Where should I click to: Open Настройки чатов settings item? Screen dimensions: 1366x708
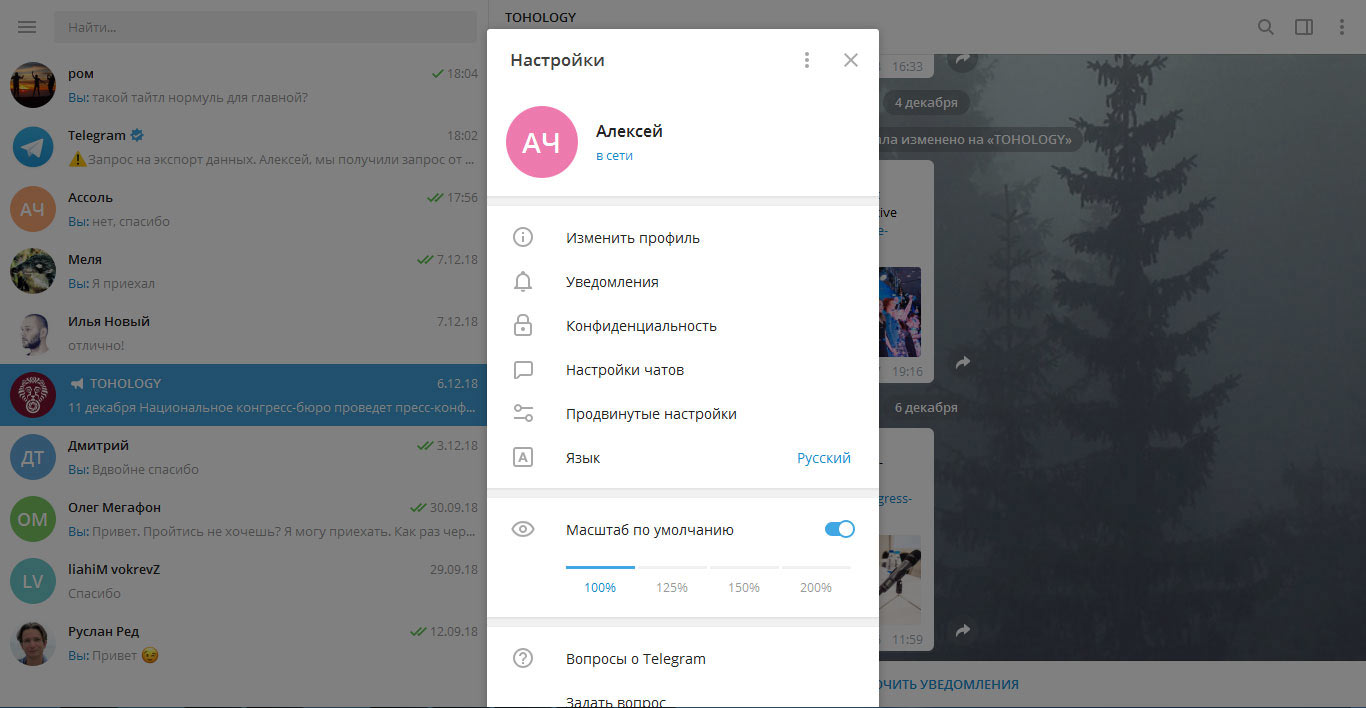click(625, 370)
